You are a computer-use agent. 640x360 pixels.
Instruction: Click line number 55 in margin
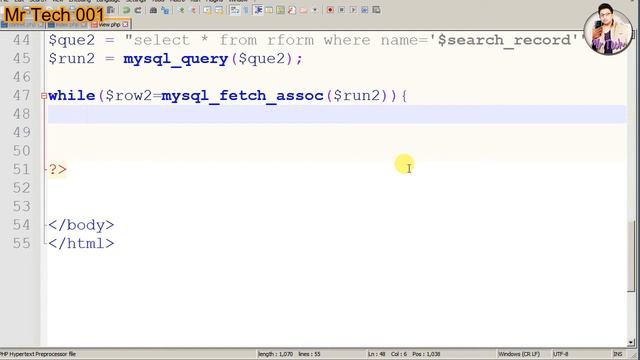coord(22,243)
